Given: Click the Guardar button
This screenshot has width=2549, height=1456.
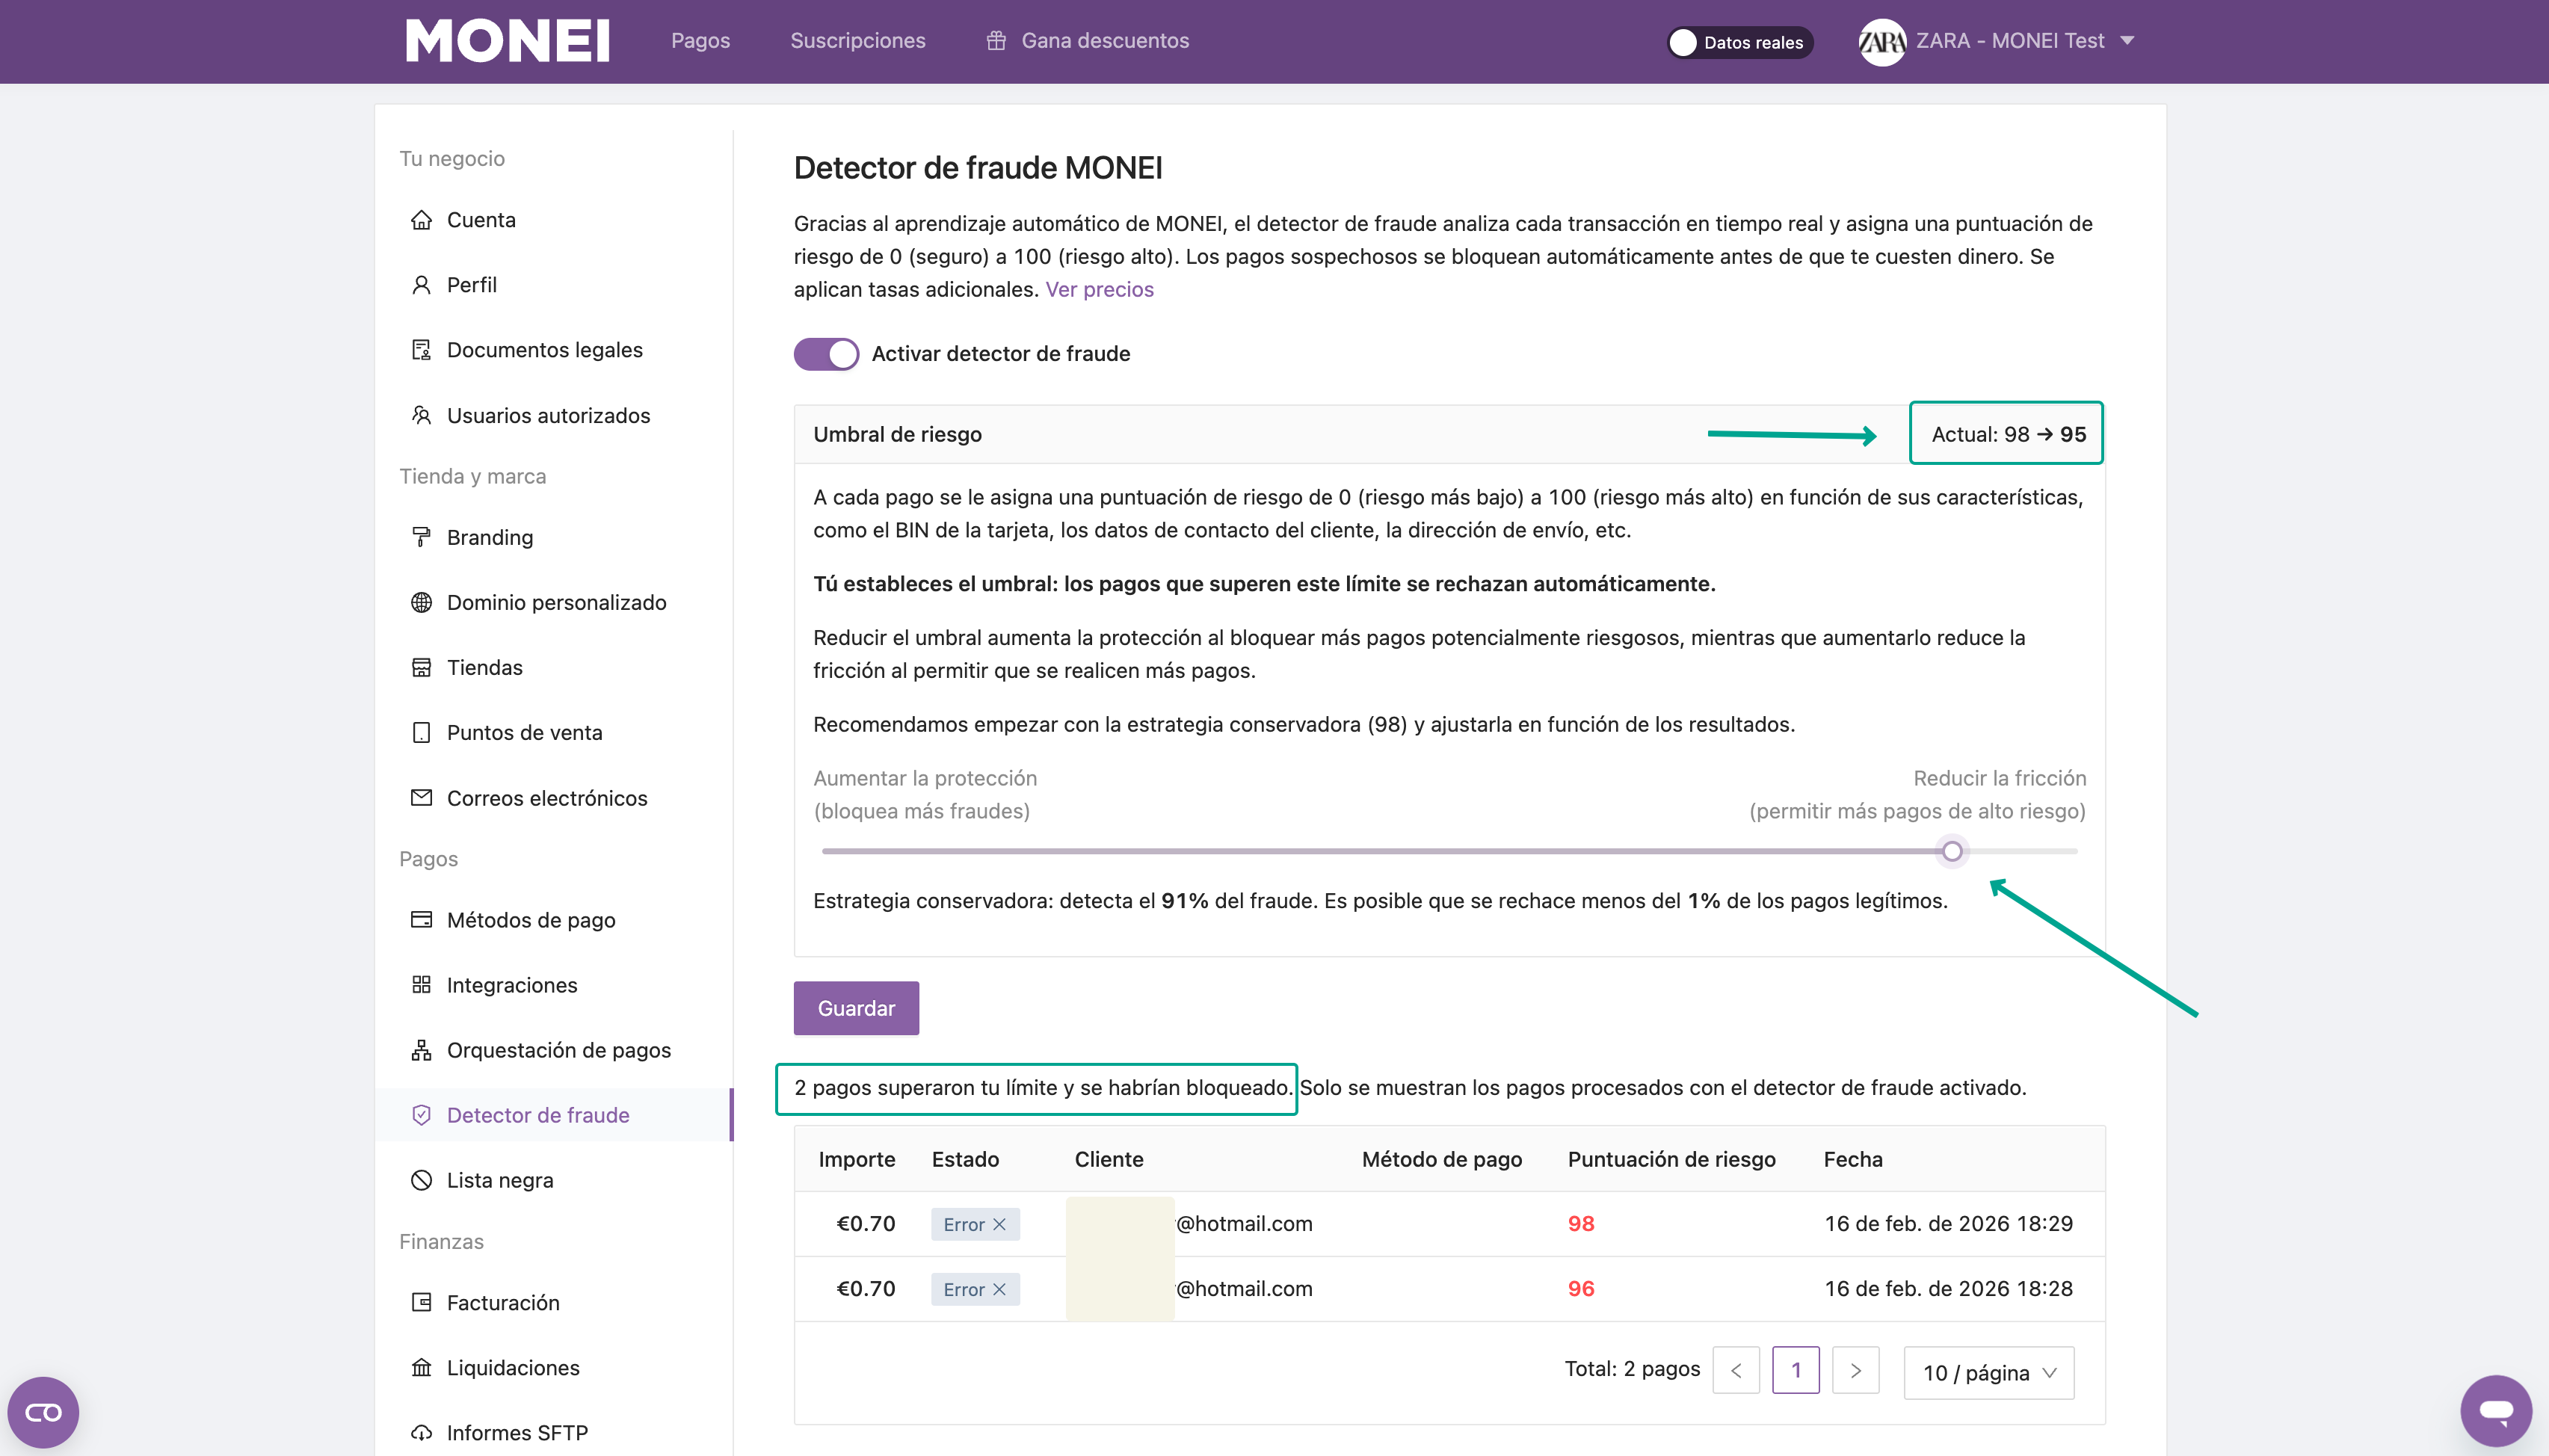Looking at the screenshot, I should 856,1008.
